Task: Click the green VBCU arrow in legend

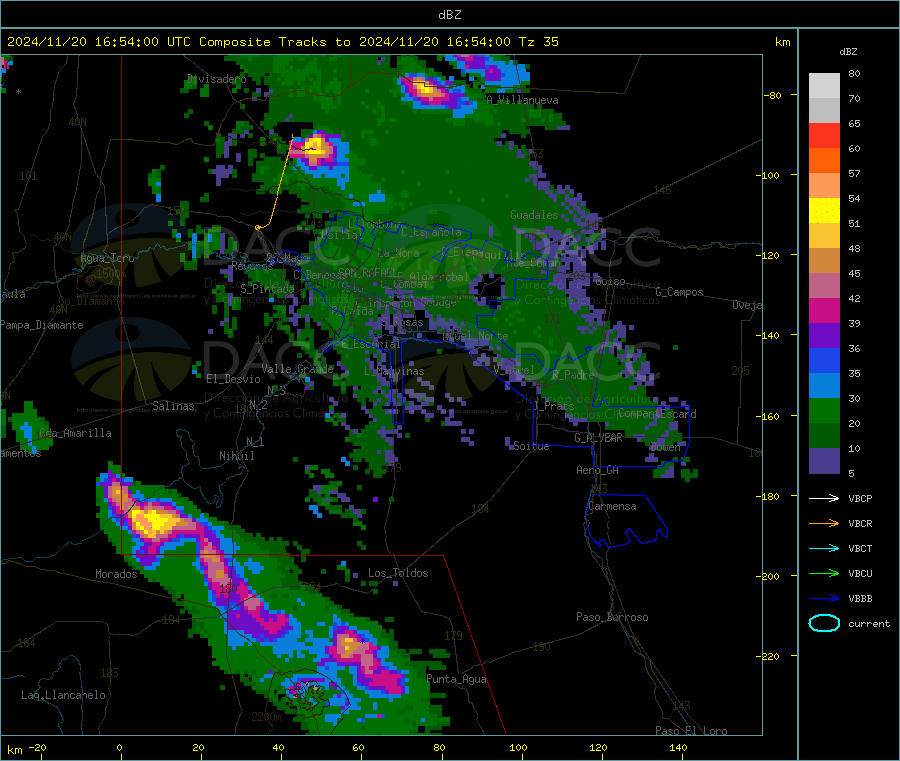Action: tap(824, 573)
